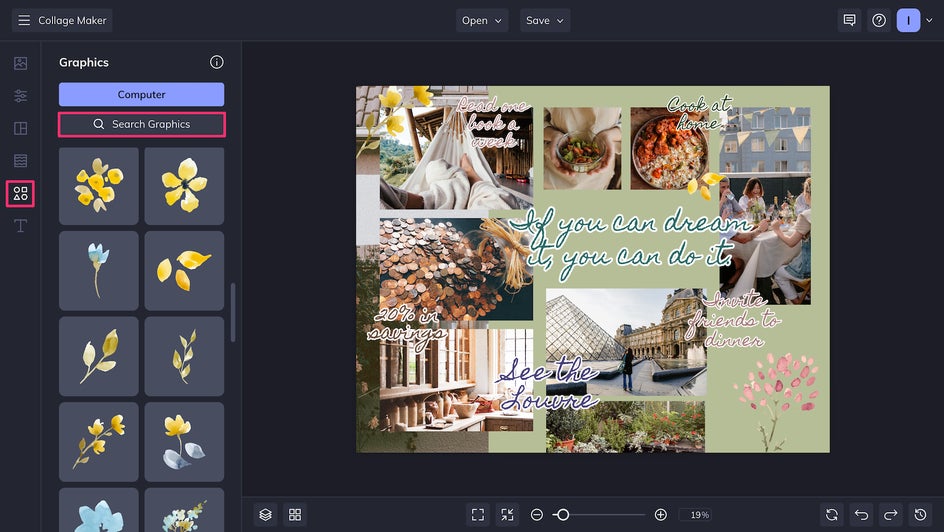Select the 'Invite friends to dinner' text

pos(734,319)
